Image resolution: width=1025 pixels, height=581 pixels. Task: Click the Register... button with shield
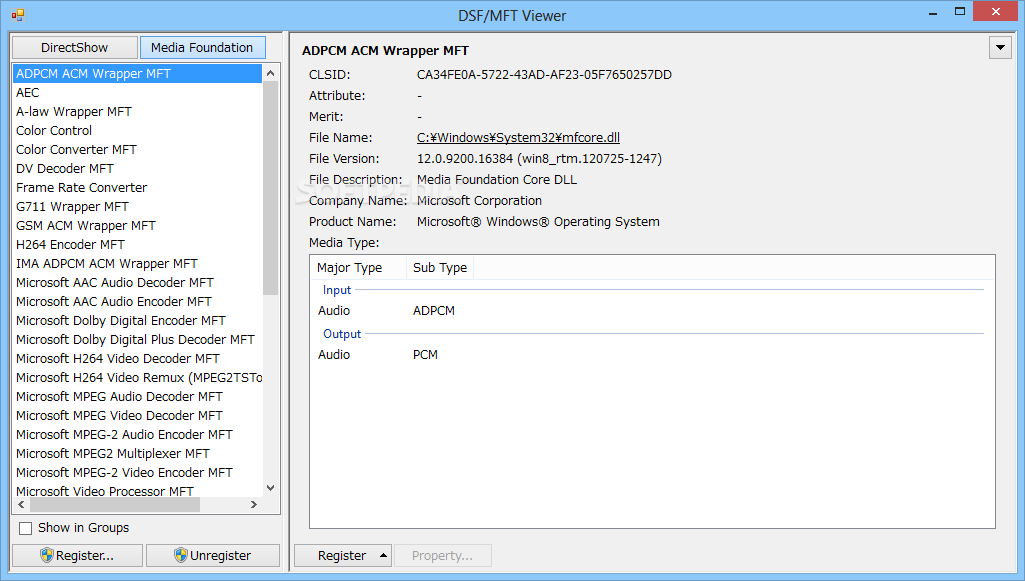[x=77, y=556]
